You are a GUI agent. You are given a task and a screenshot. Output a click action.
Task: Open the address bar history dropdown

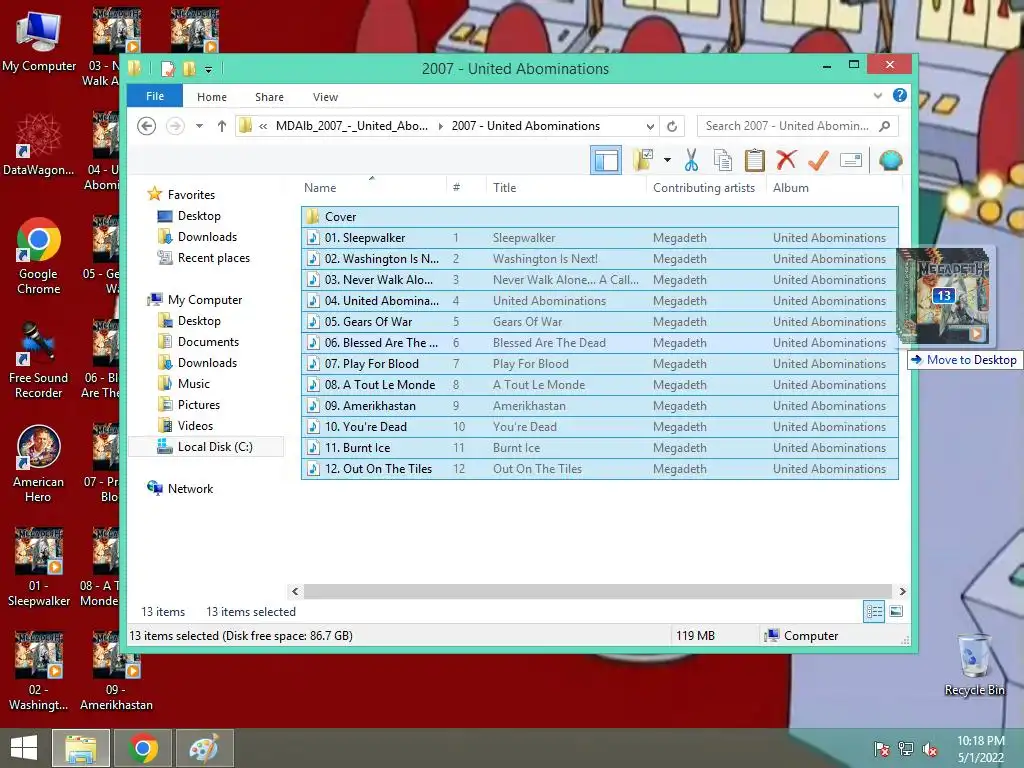click(x=650, y=126)
